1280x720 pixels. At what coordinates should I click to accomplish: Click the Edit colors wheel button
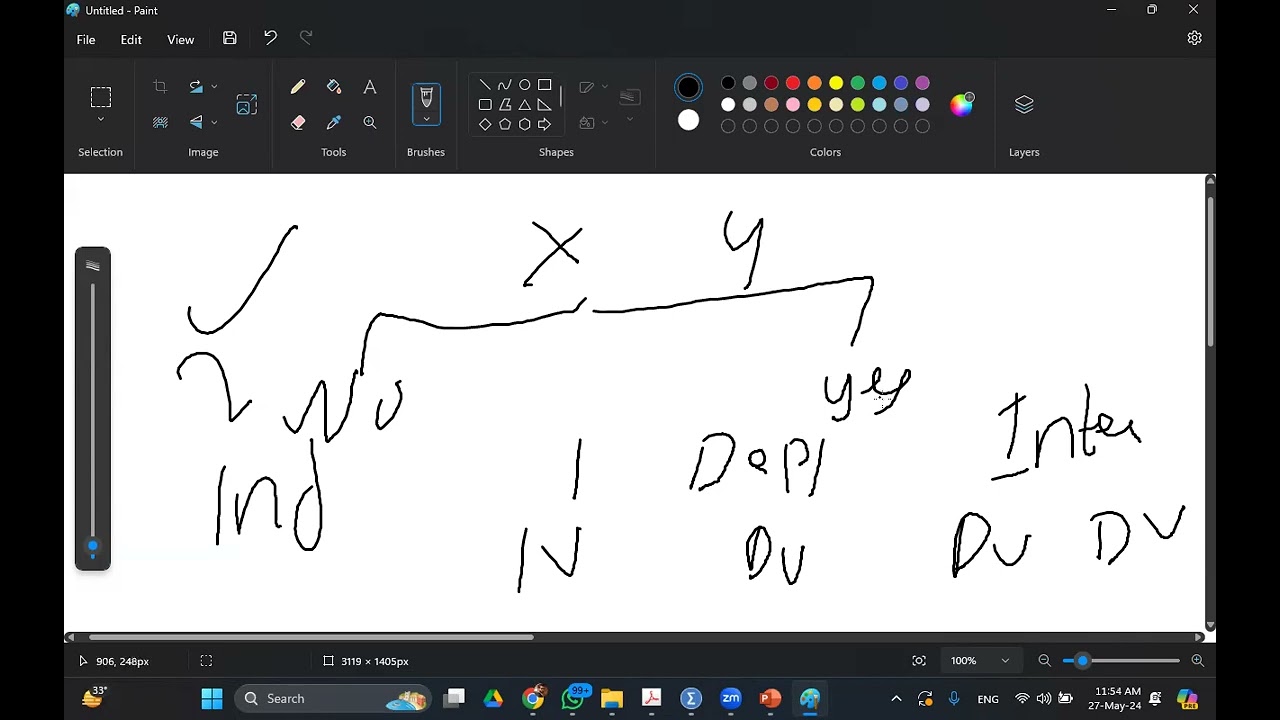tap(962, 105)
